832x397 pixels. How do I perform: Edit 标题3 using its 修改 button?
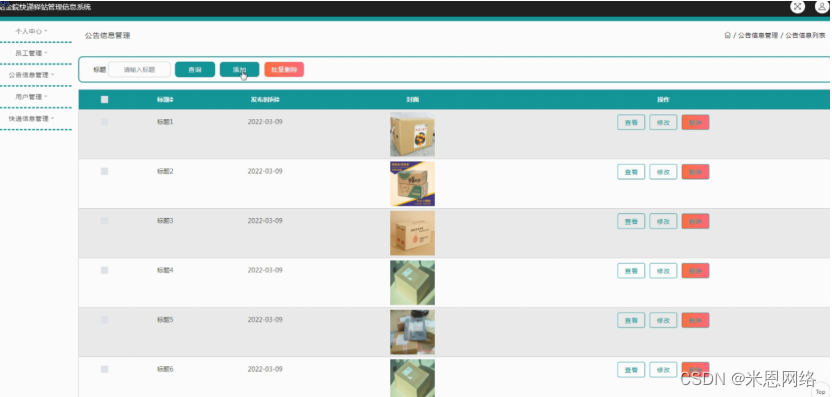click(663, 221)
